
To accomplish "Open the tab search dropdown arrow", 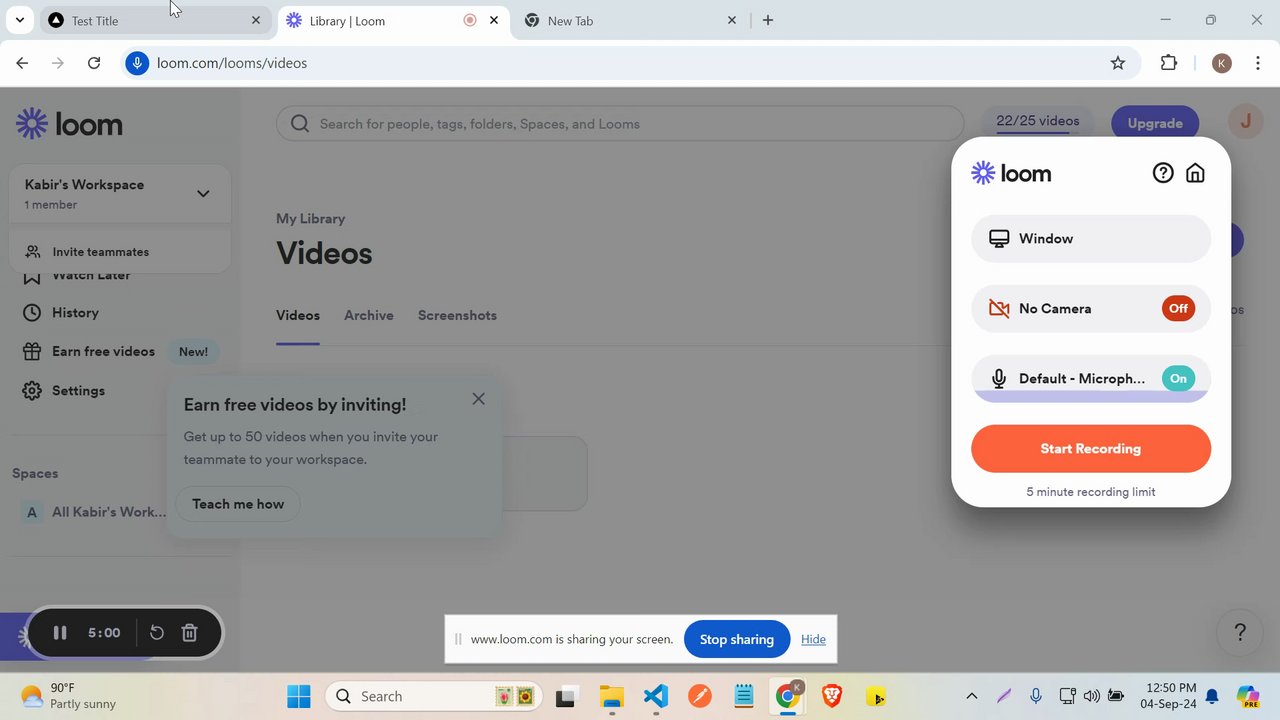I will [19, 20].
